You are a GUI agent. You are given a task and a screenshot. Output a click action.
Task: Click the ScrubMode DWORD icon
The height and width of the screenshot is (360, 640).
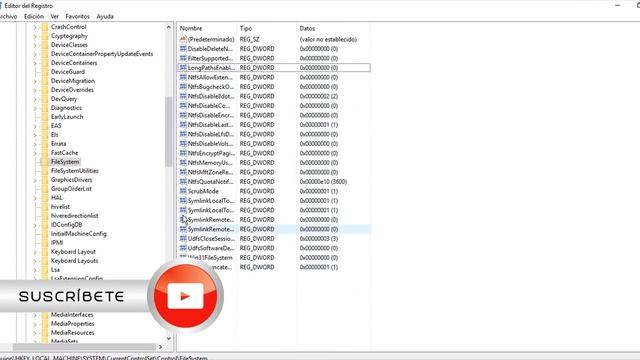click(183, 191)
